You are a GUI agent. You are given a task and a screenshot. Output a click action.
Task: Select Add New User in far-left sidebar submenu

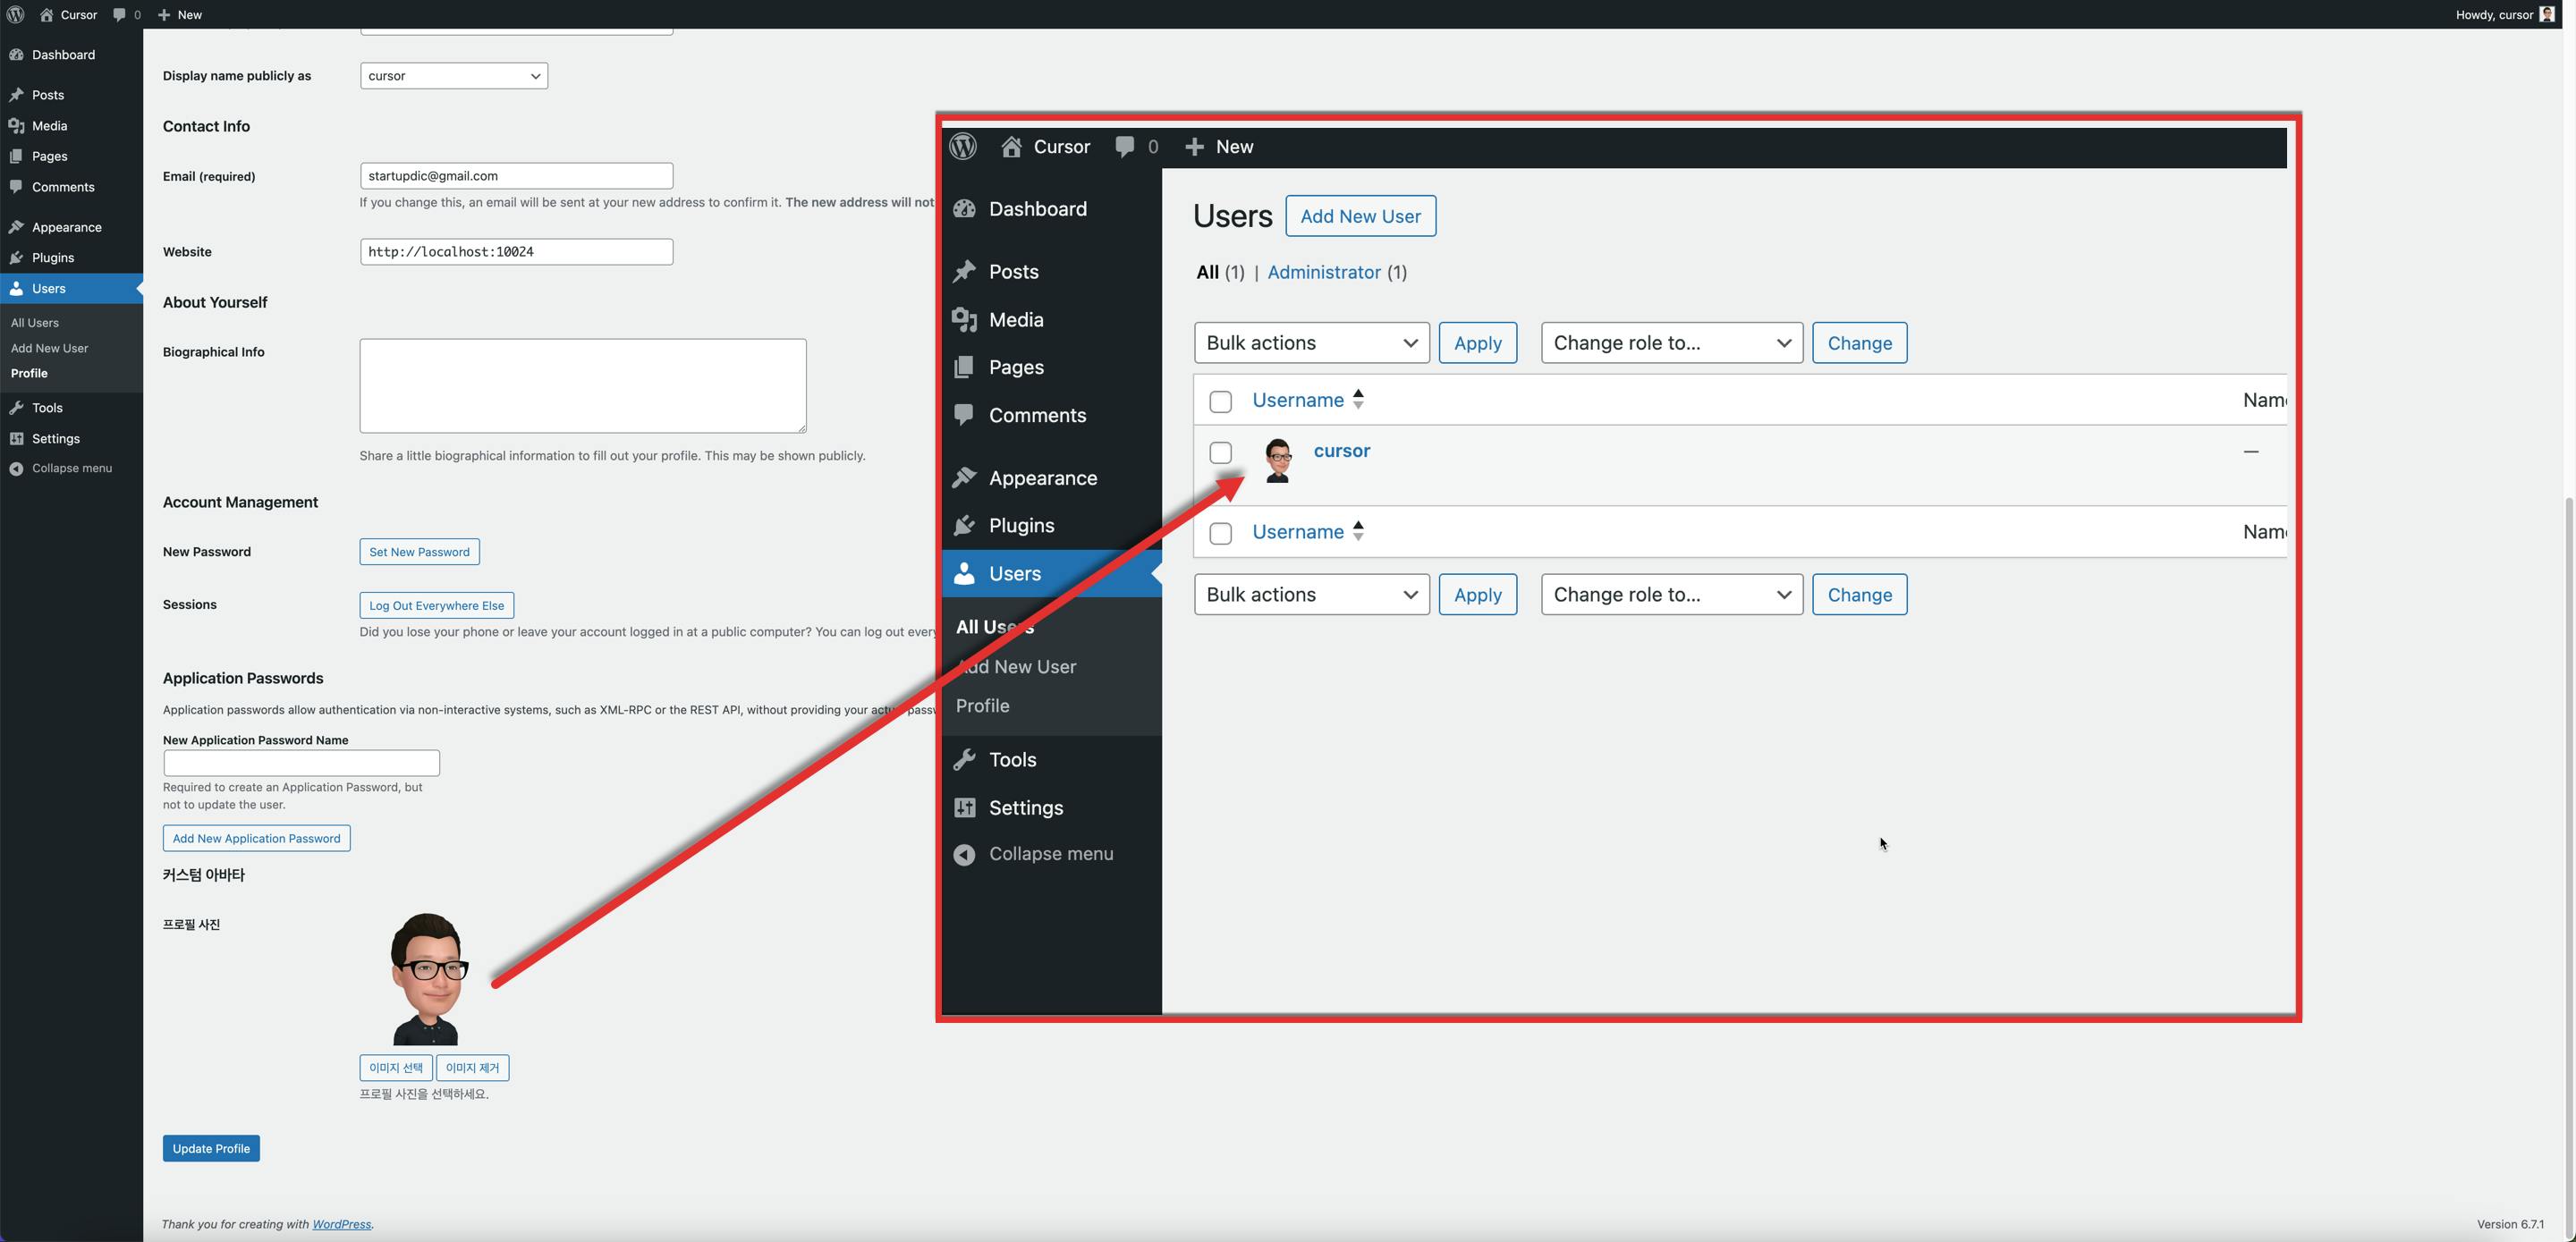[49, 348]
